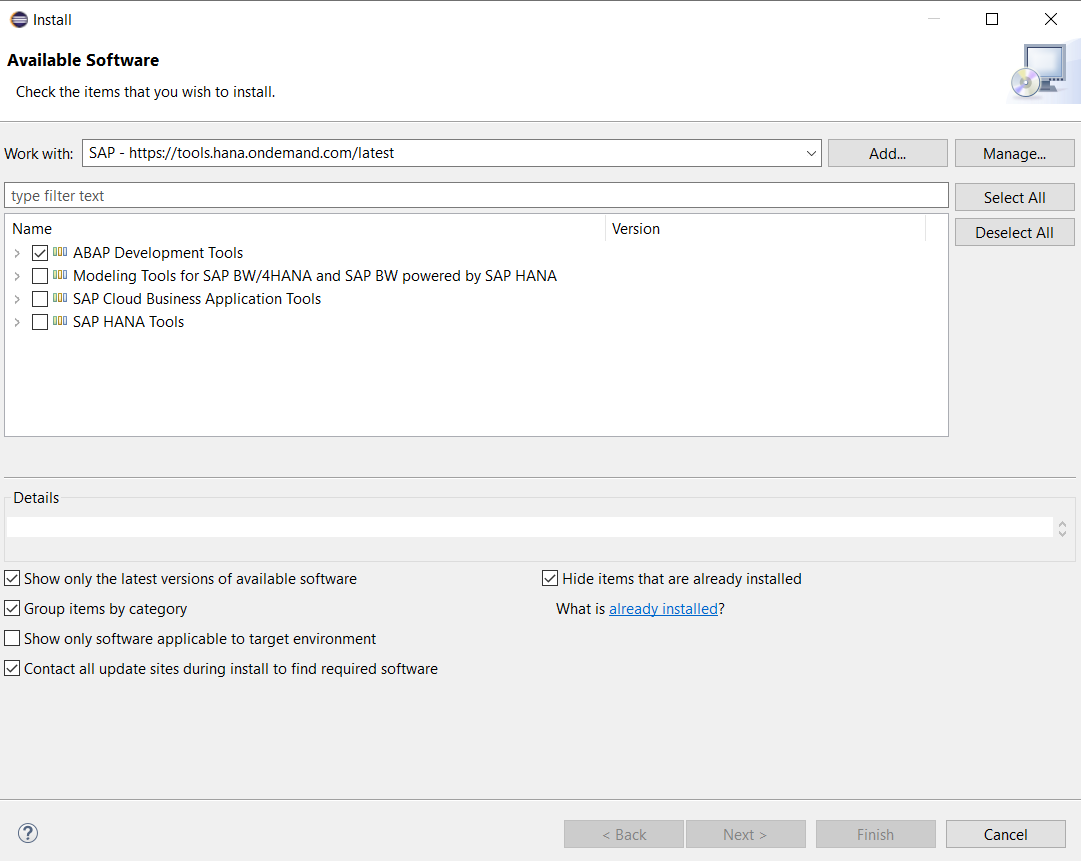This screenshot has height=861, width=1081.
Task: Expand the ABAP Development Tools tree node
Action: (x=16, y=253)
